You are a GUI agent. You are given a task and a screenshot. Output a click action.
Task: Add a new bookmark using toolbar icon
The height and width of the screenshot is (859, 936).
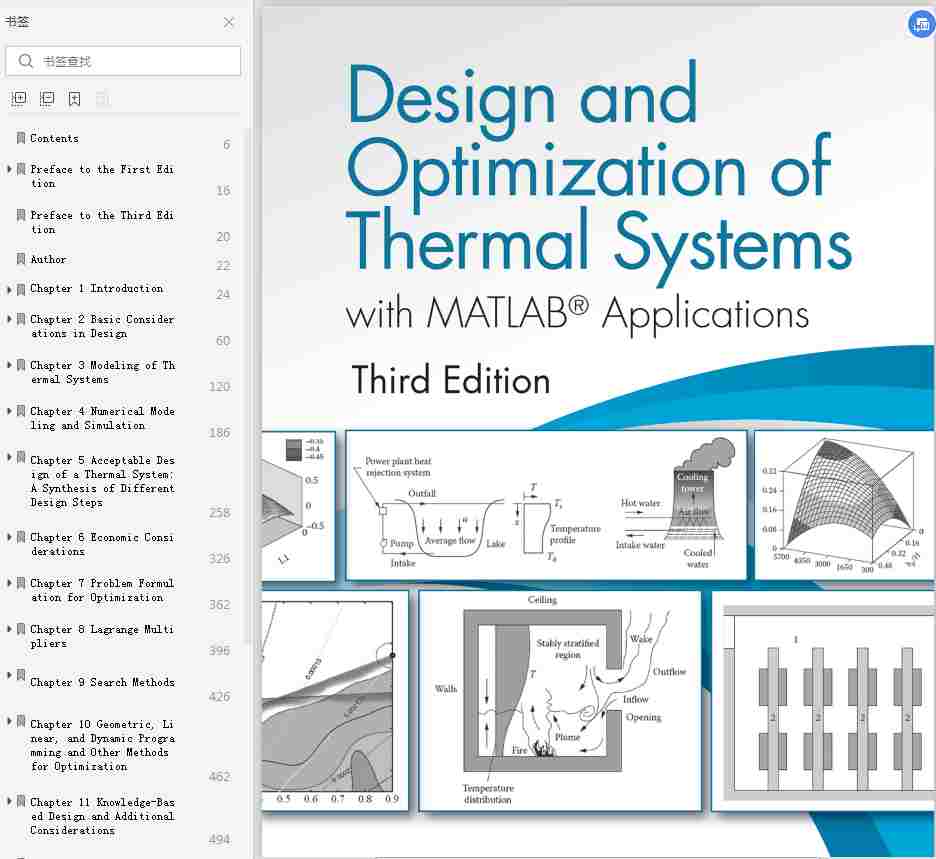(75, 98)
